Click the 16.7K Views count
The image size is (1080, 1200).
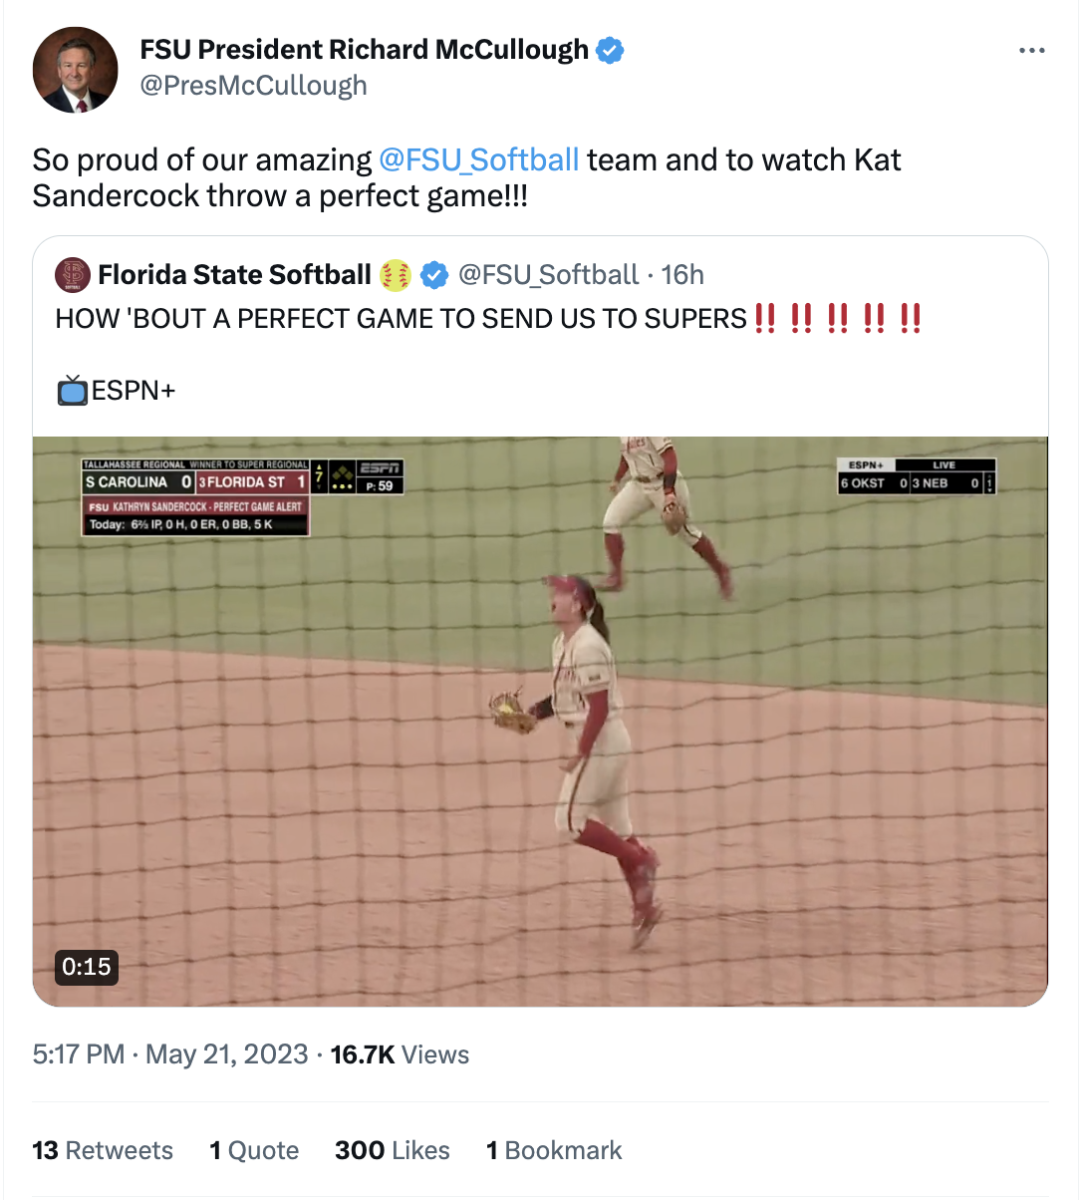(x=399, y=1055)
